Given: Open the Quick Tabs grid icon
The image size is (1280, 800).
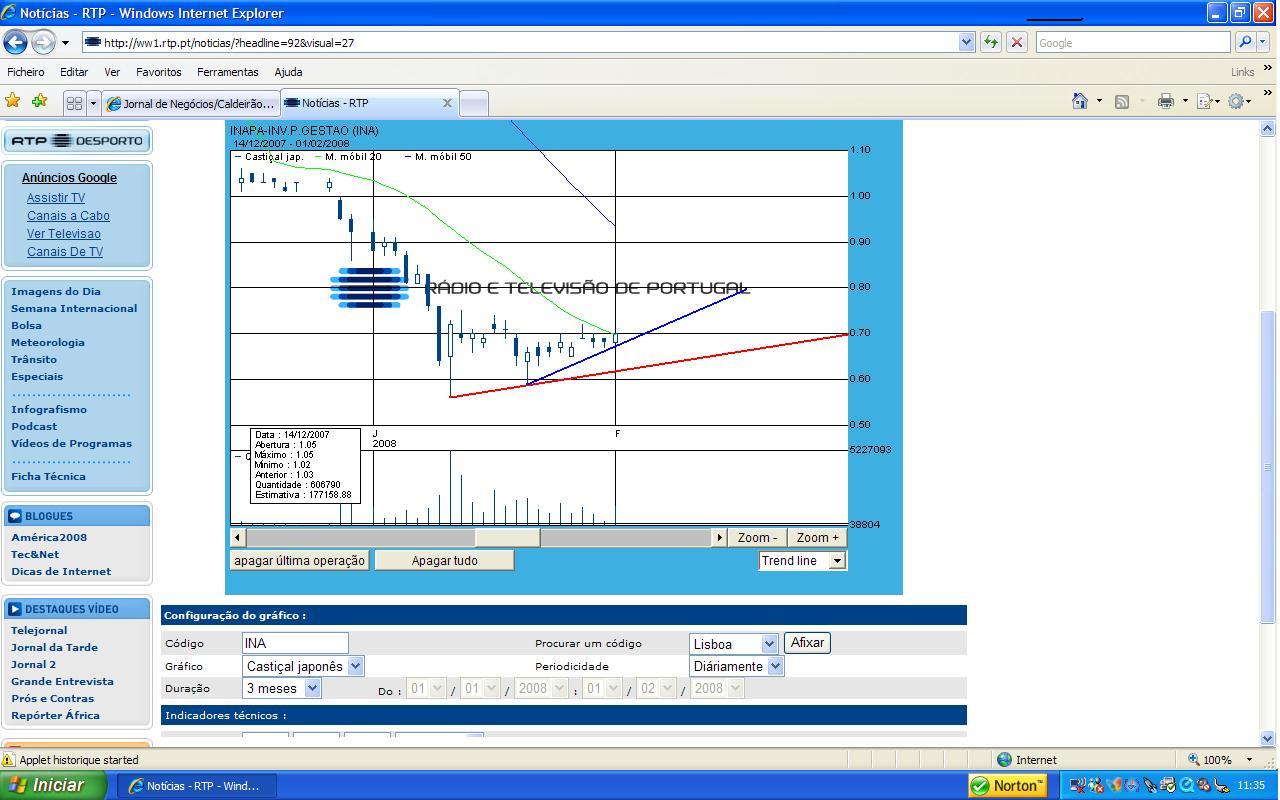Looking at the screenshot, I should click(74, 103).
